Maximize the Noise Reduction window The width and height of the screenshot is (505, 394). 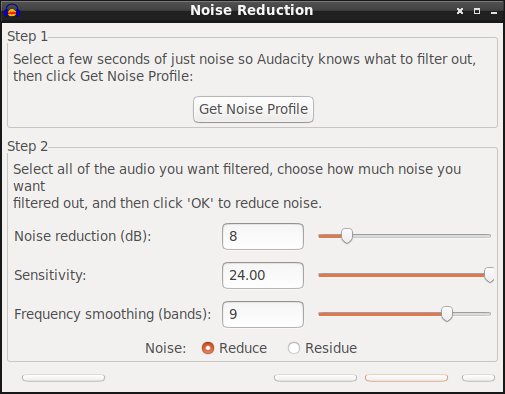(x=477, y=11)
